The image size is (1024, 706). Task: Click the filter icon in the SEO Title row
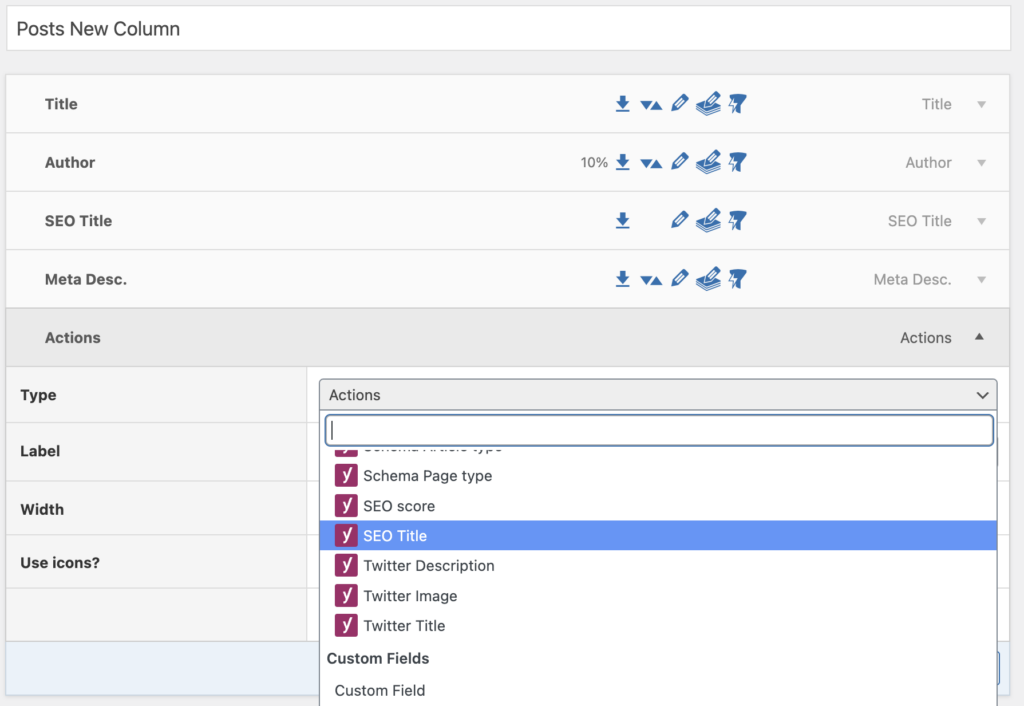point(738,221)
